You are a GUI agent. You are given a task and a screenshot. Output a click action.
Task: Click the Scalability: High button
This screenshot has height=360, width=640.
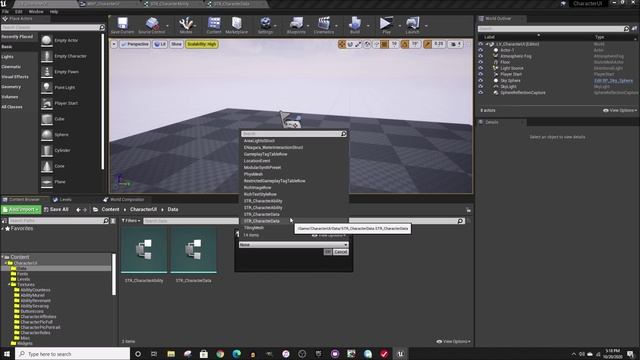point(202,44)
